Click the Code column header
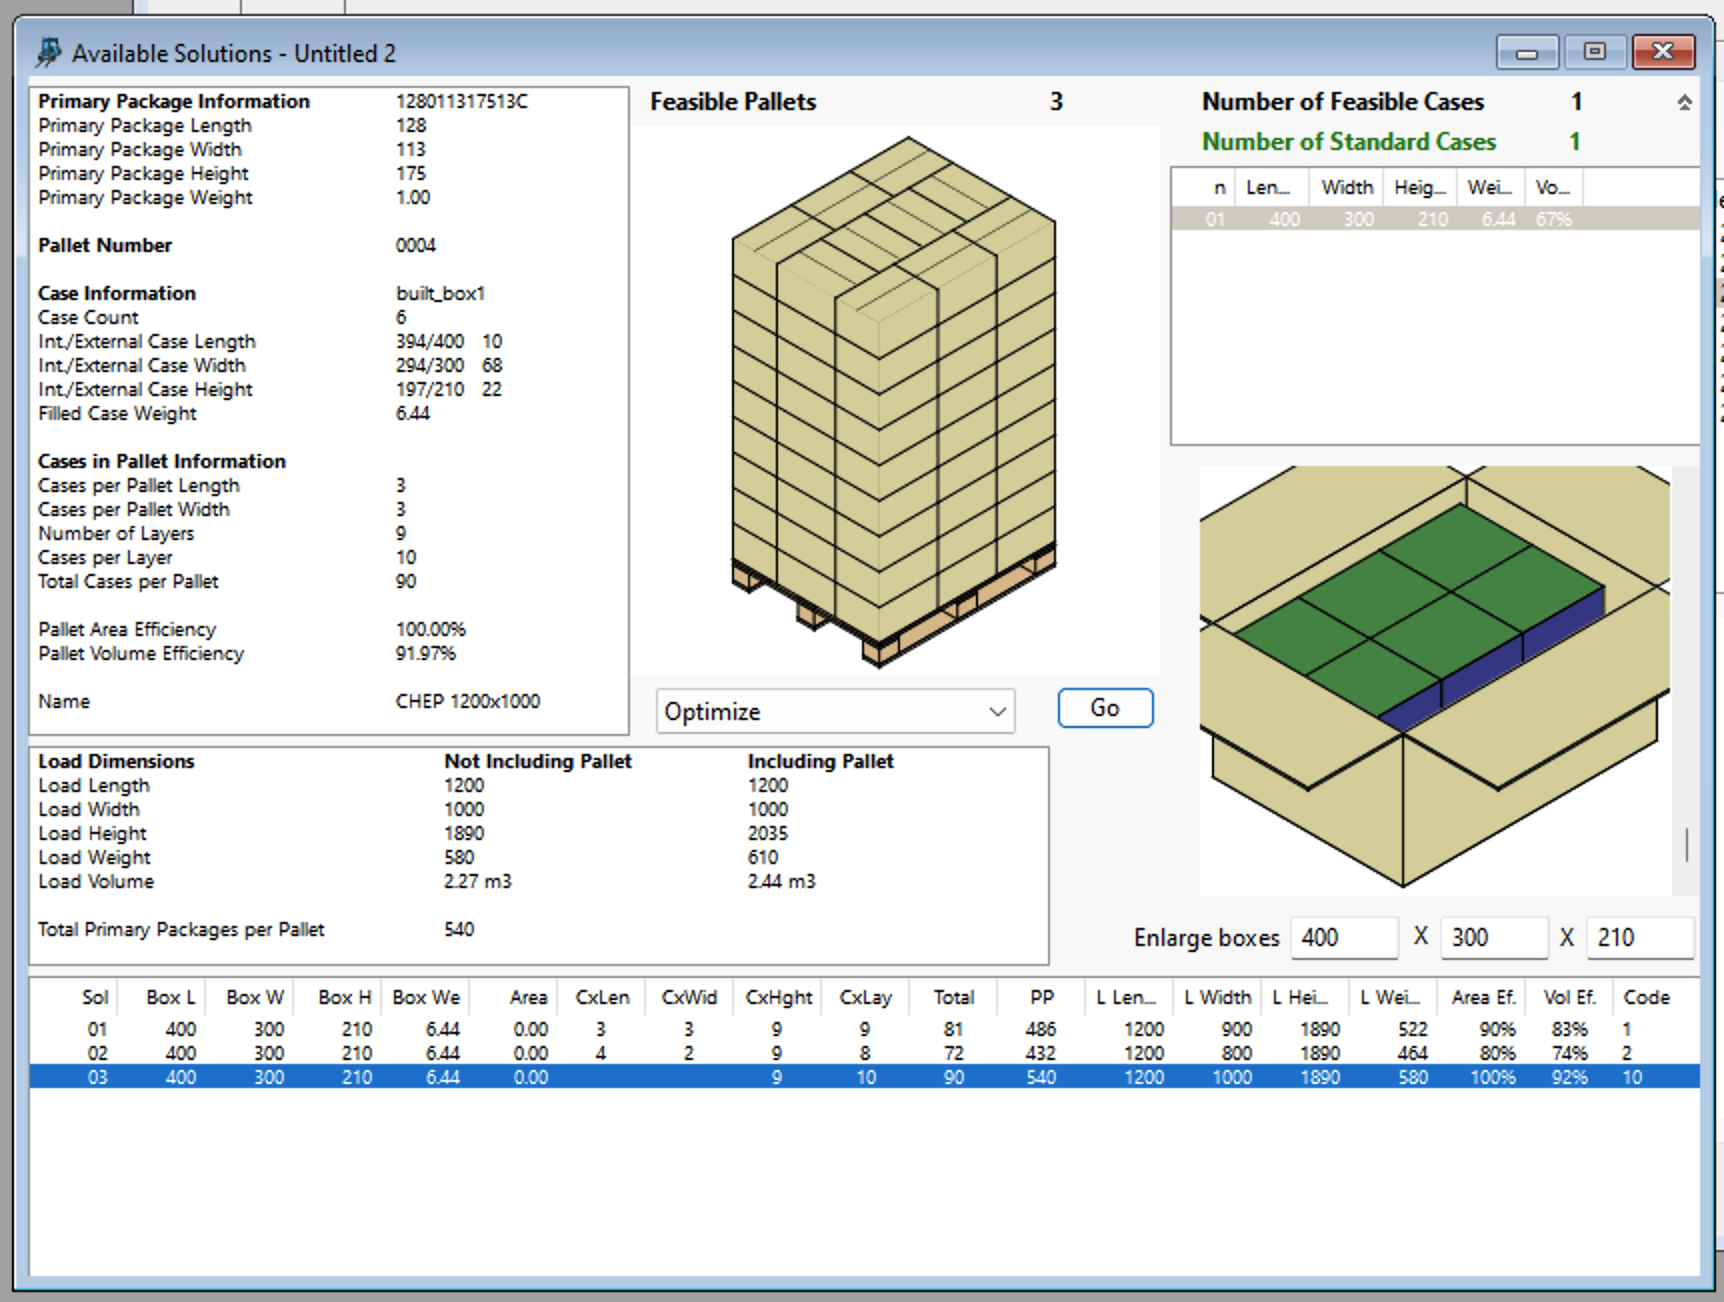Image resolution: width=1724 pixels, height=1302 pixels. click(x=1646, y=997)
